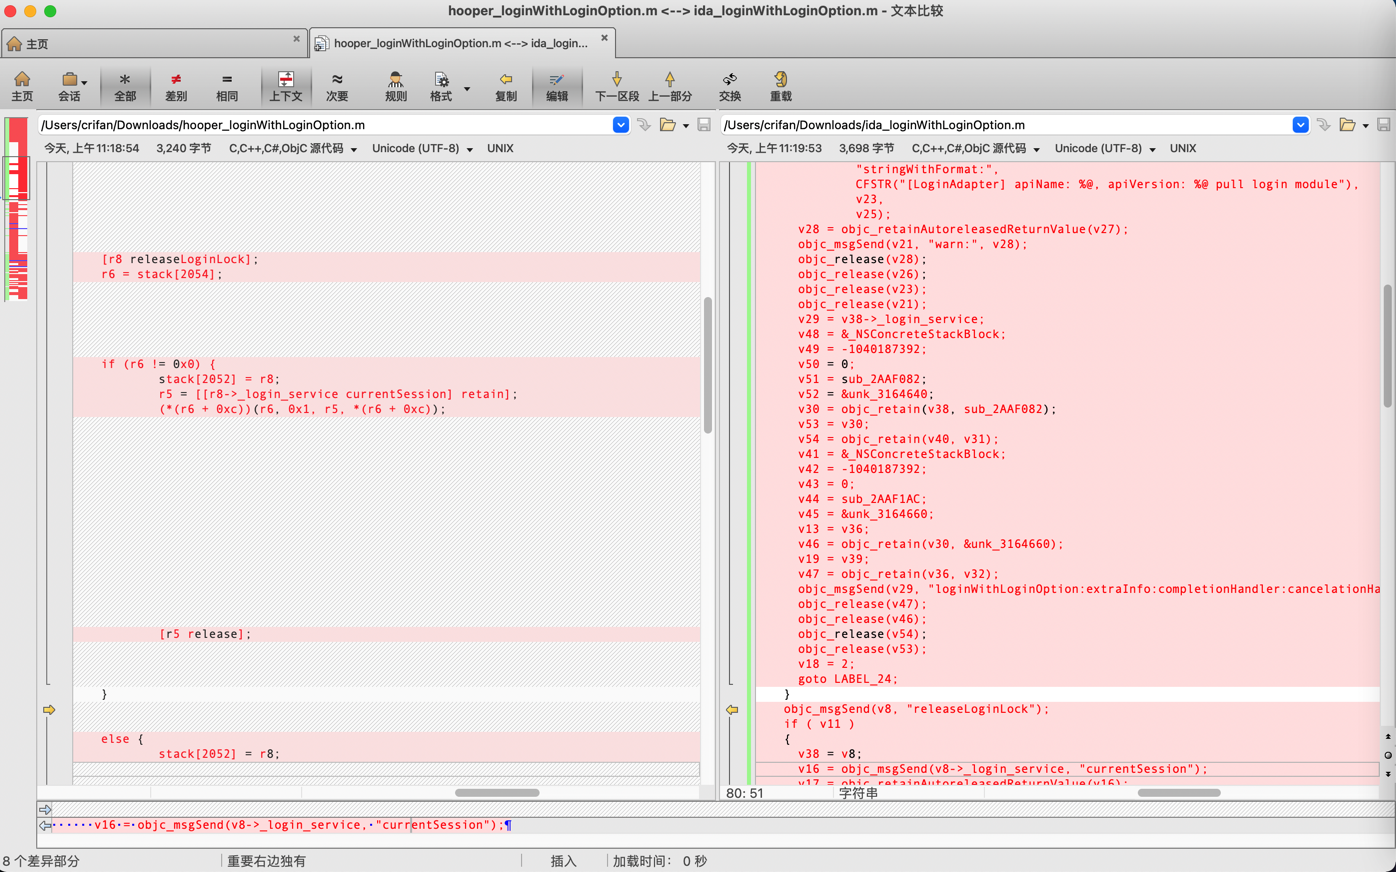Click '8 个差异部分' status bar text
1396x872 pixels.
[x=41, y=861]
